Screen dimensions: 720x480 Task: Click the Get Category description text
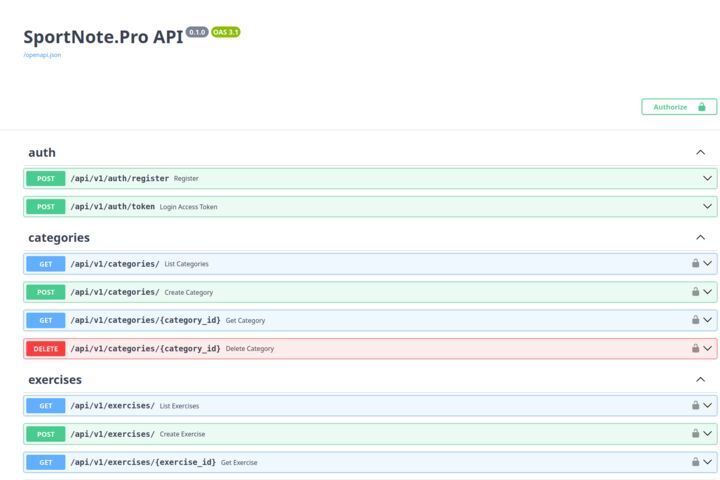245,321
